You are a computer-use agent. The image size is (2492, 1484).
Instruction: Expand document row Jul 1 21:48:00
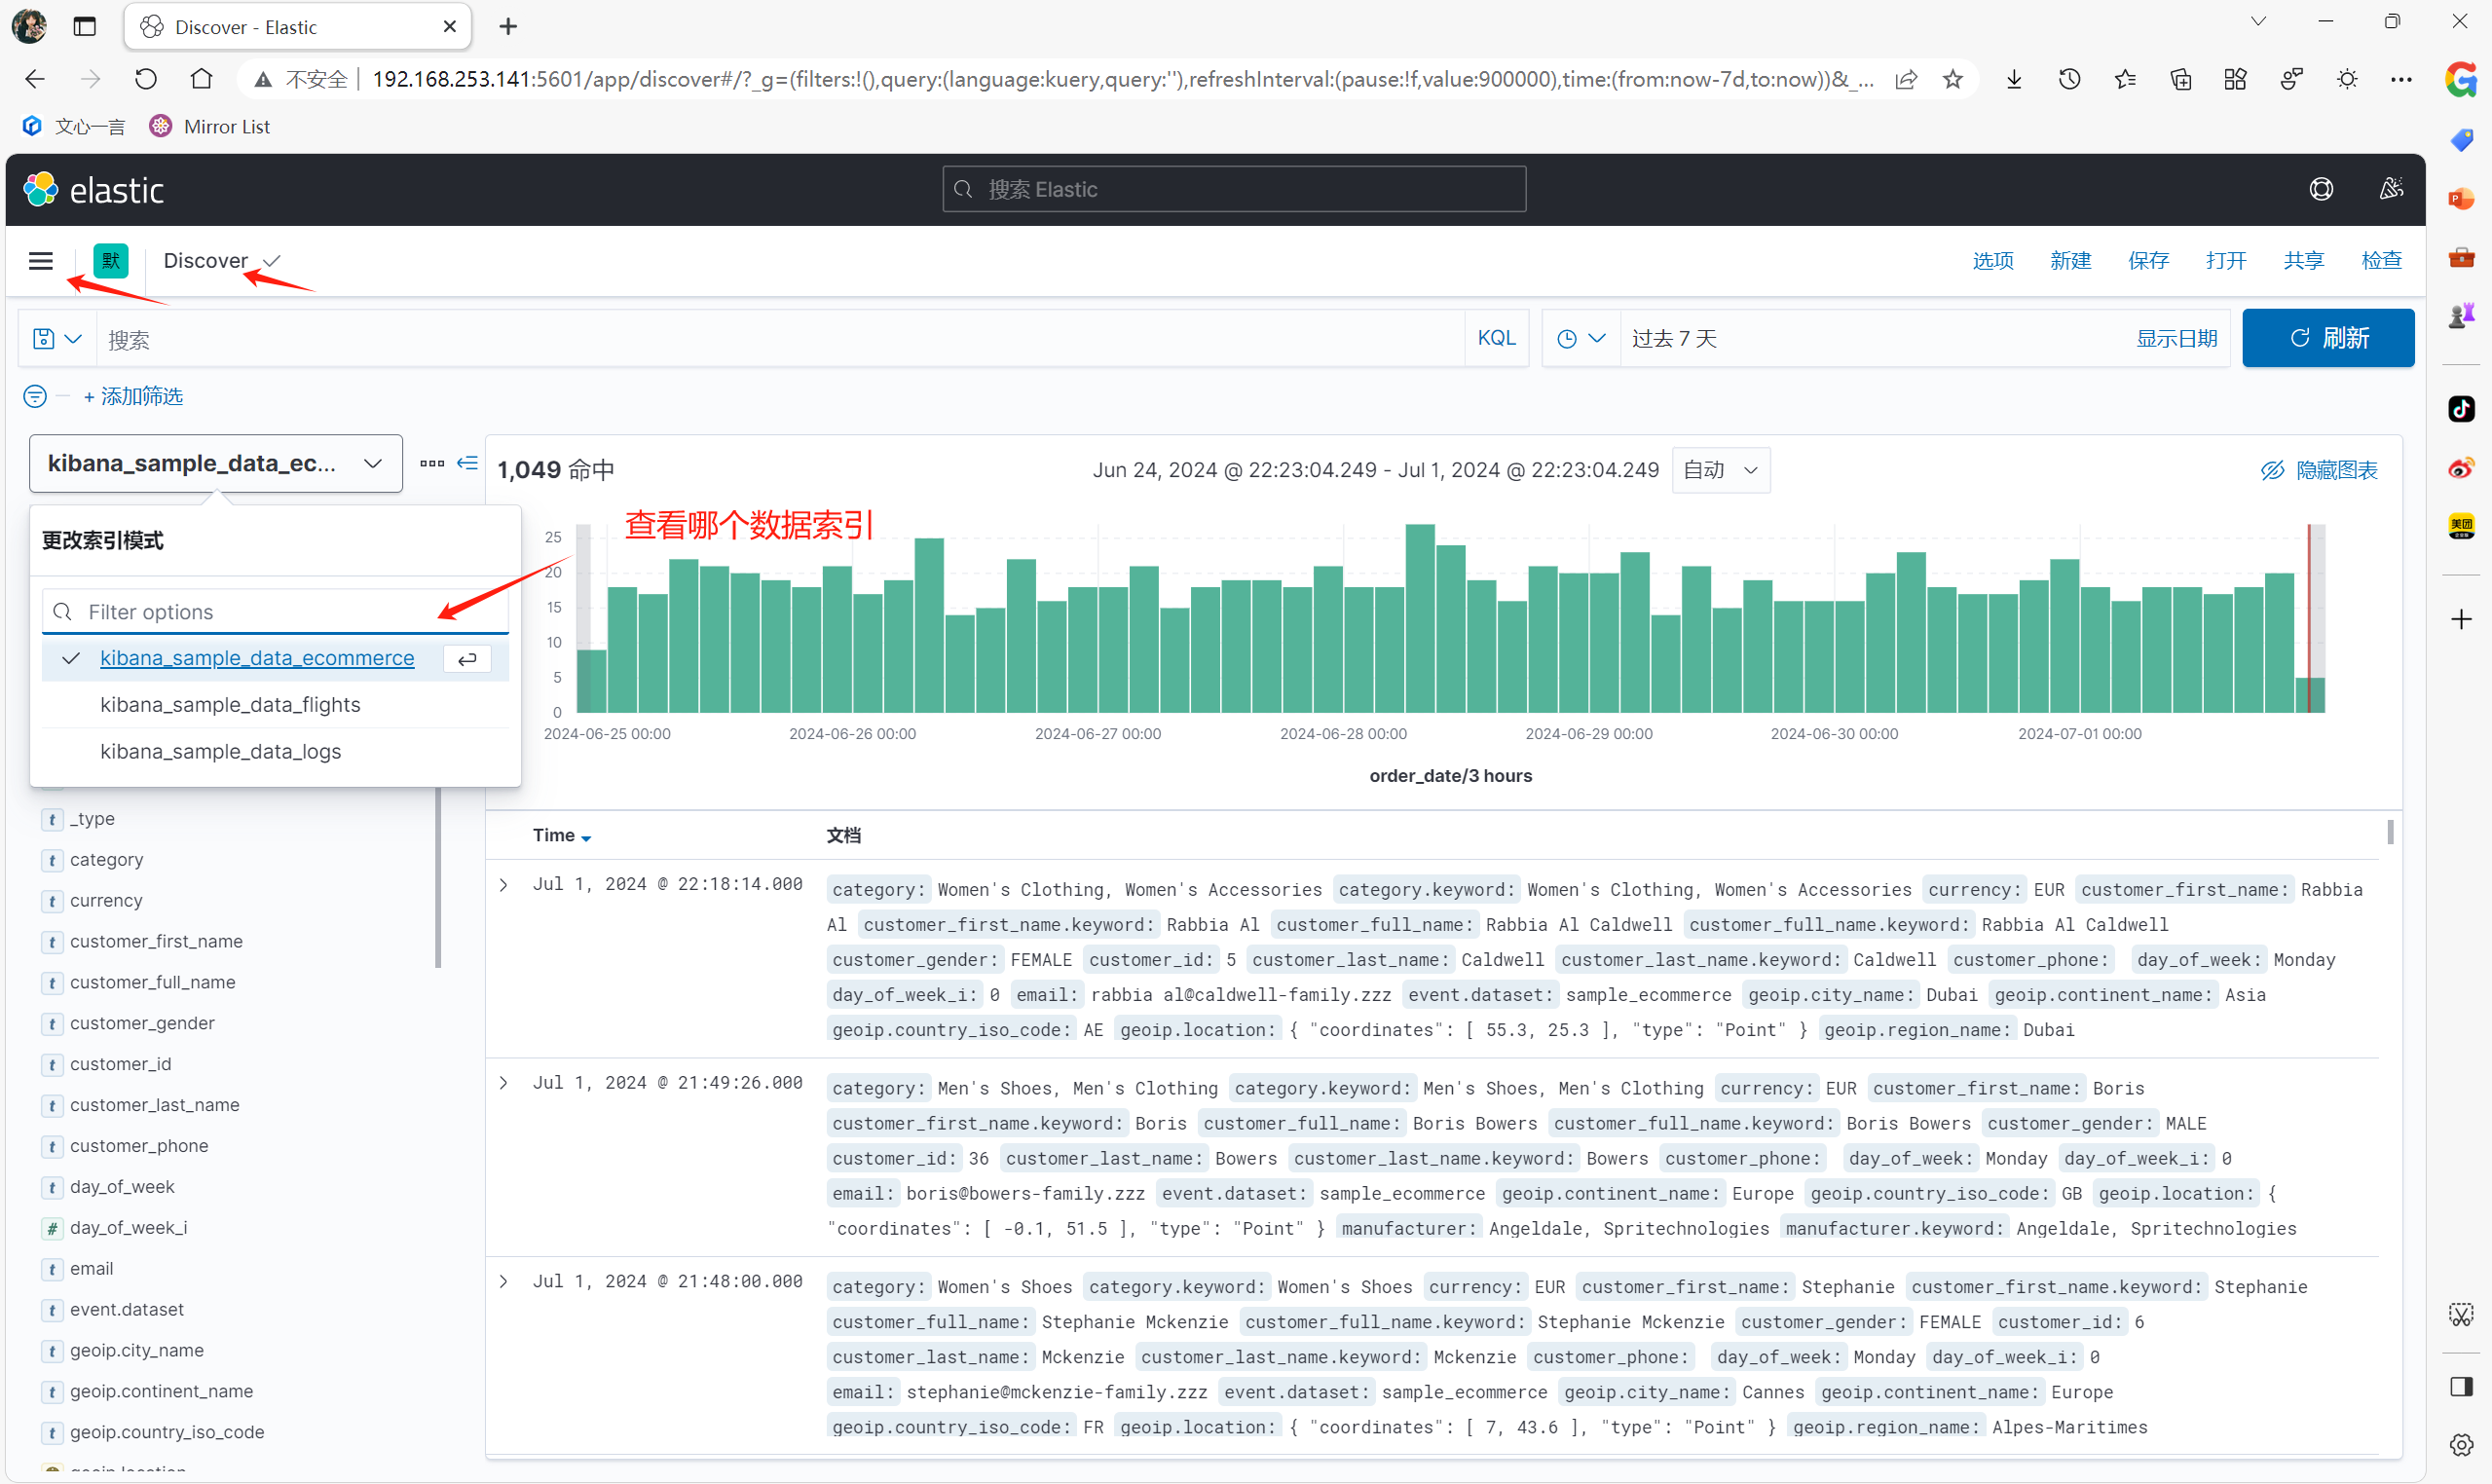coord(504,1282)
